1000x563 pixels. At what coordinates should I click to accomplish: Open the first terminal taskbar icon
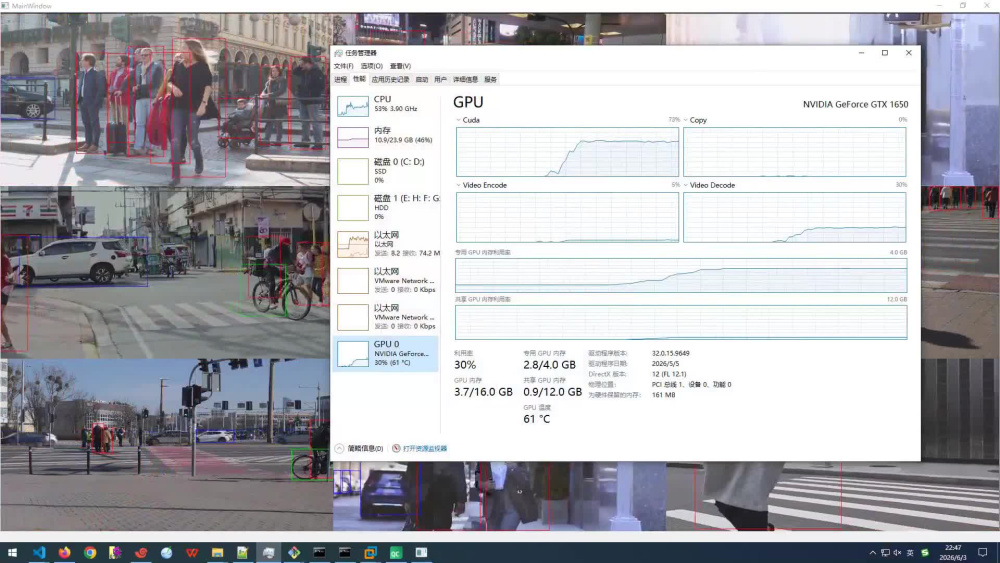coord(320,552)
